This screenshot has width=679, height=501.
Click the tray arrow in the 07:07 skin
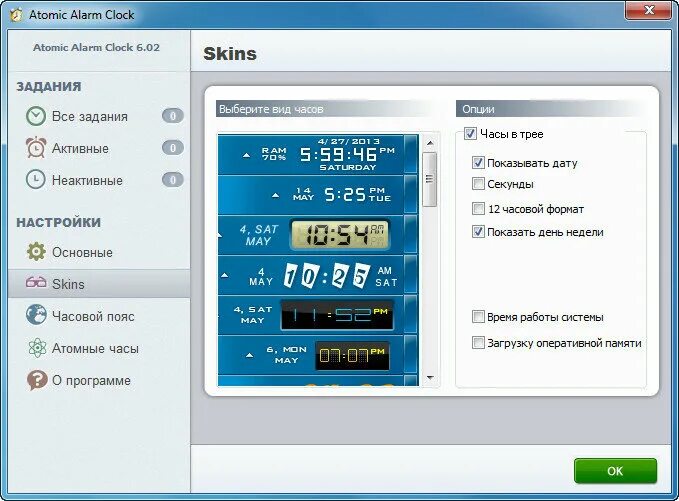point(249,356)
